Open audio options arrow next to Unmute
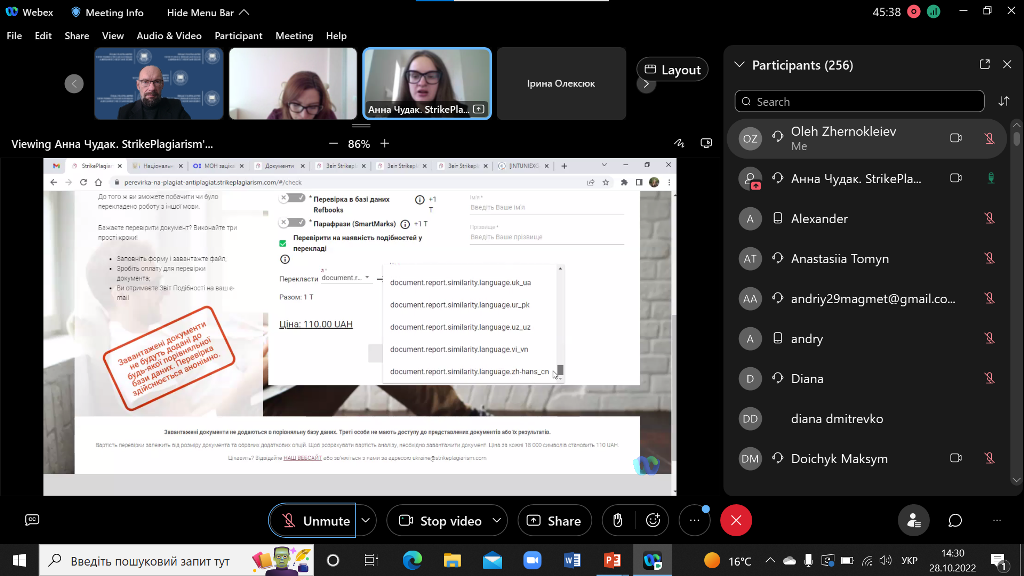The height and width of the screenshot is (576, 1024). tap(366, 520)
